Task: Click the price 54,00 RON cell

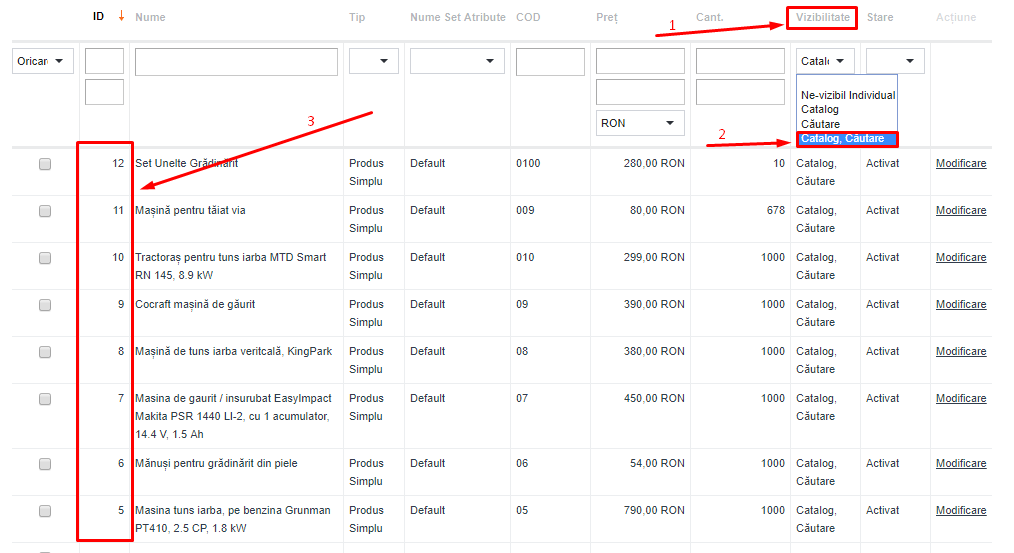Action: [657, 463]
